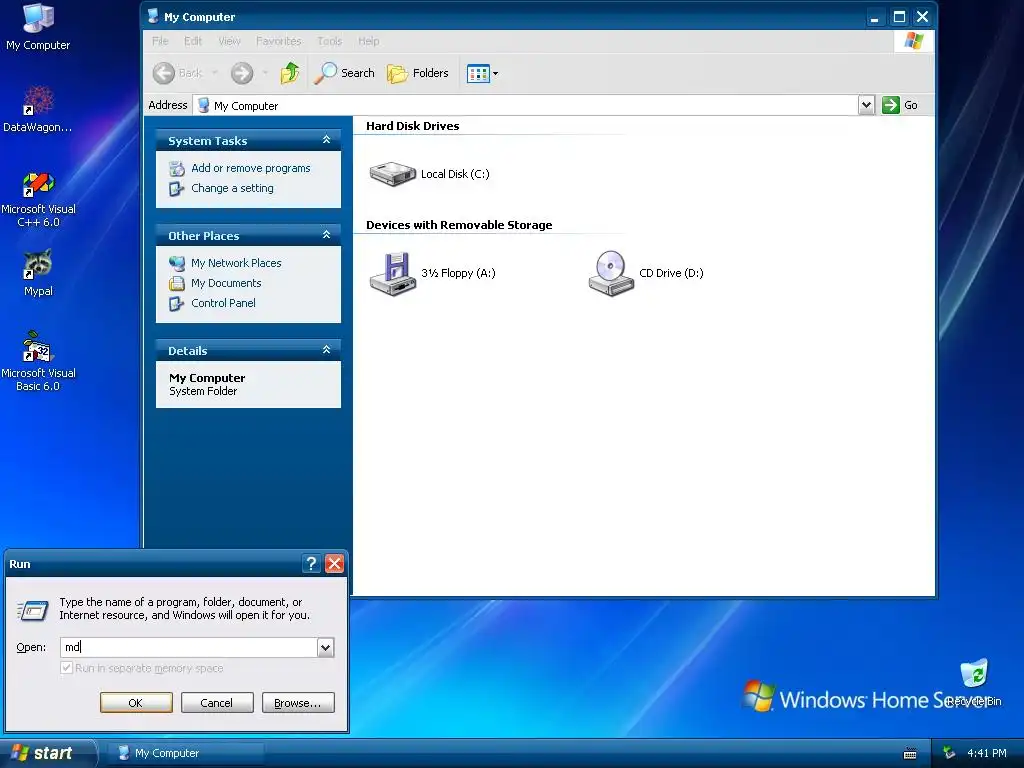Collapse the Details panel
The height and width of the screenshot is (768, 1024).
[327, 350]
